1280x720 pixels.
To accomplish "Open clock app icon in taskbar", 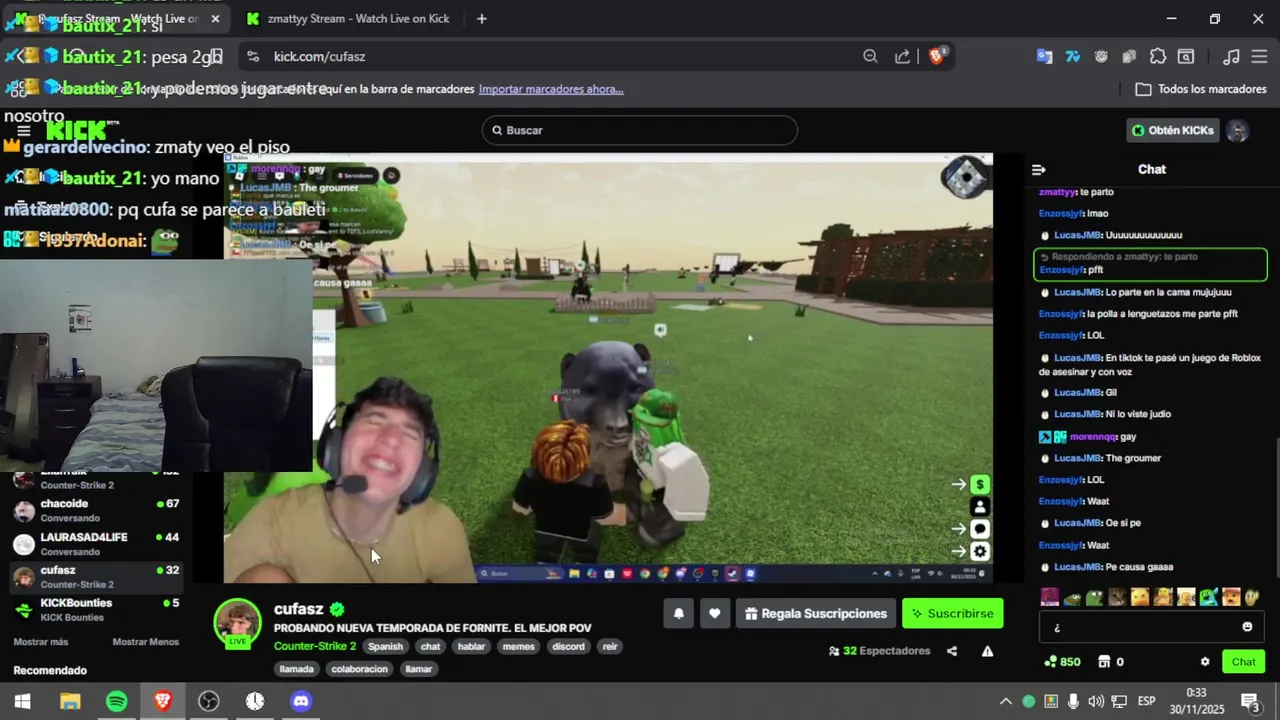I will point(255,701).
